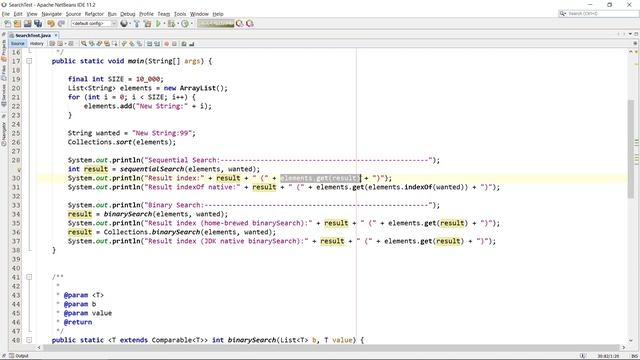Screen dimensions: 640x360
Task: Click the vertical editor scrollbar
Action: pos(631,149)
